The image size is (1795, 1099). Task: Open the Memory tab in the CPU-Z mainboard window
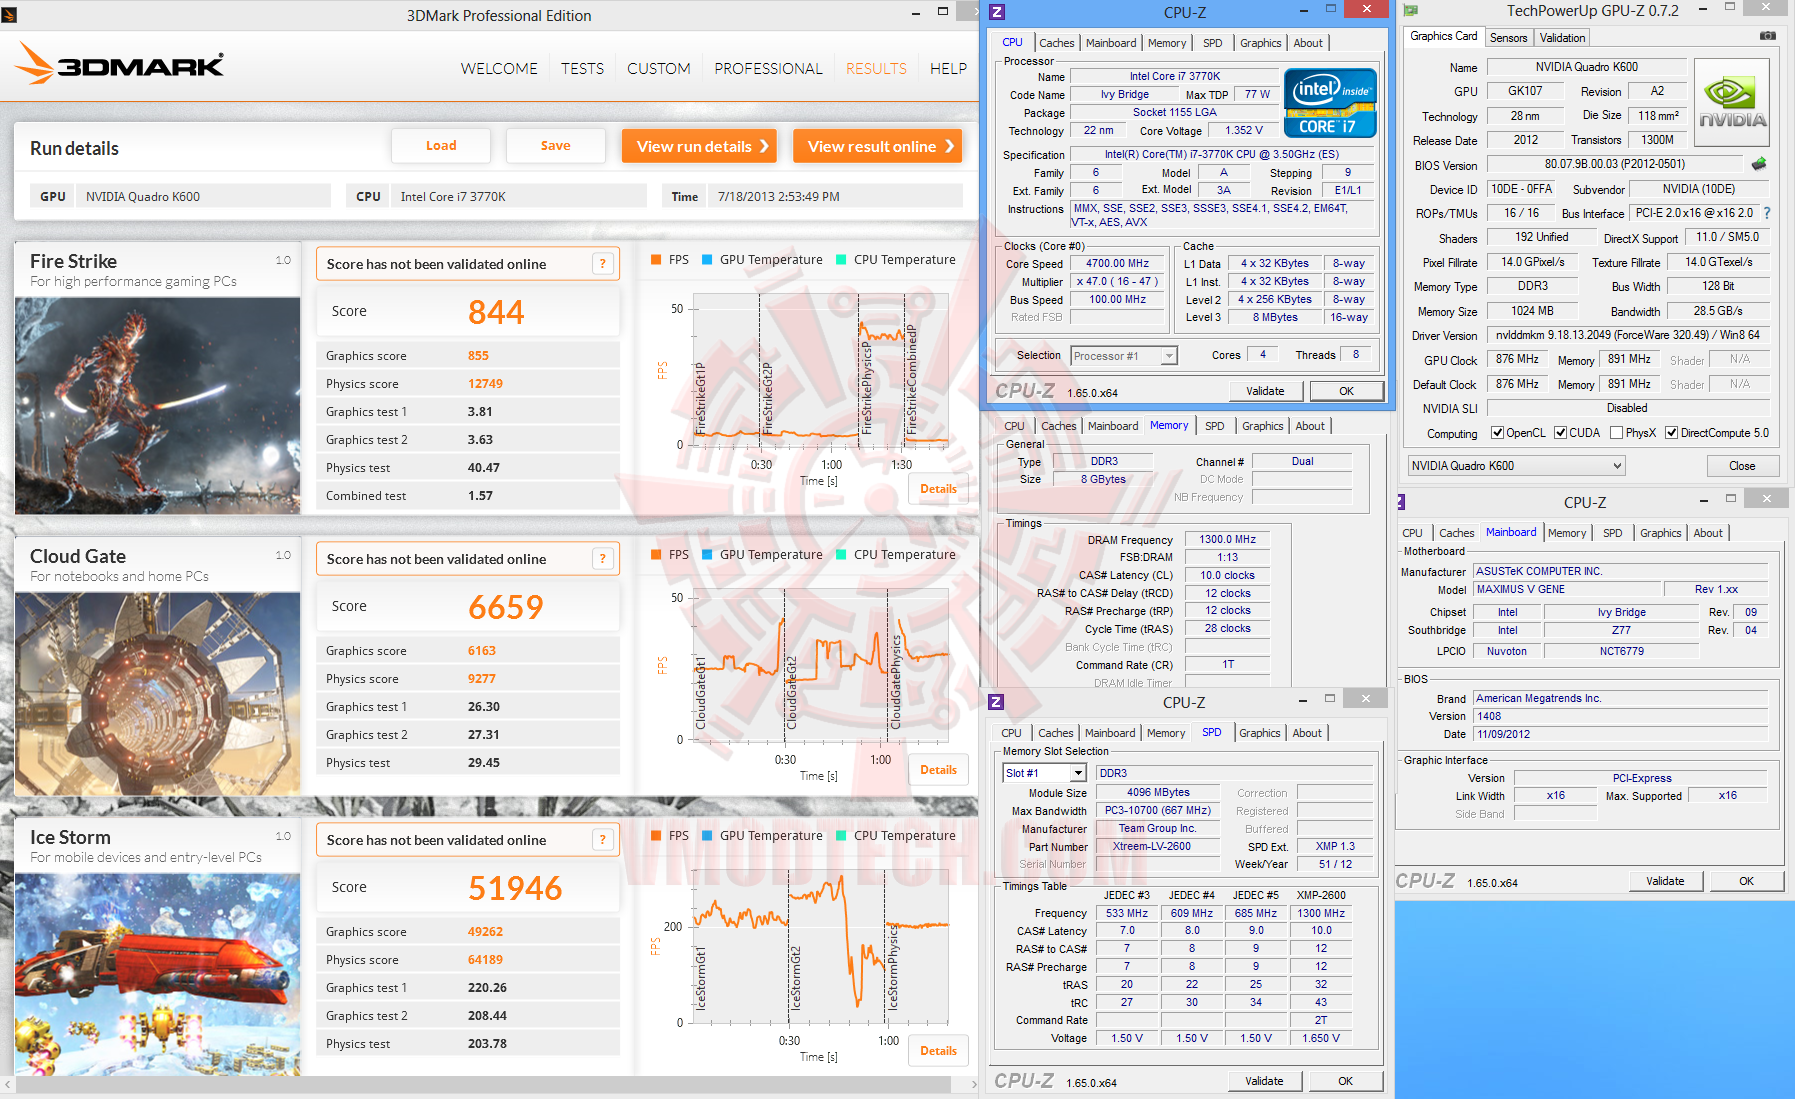click(1567, 533)
